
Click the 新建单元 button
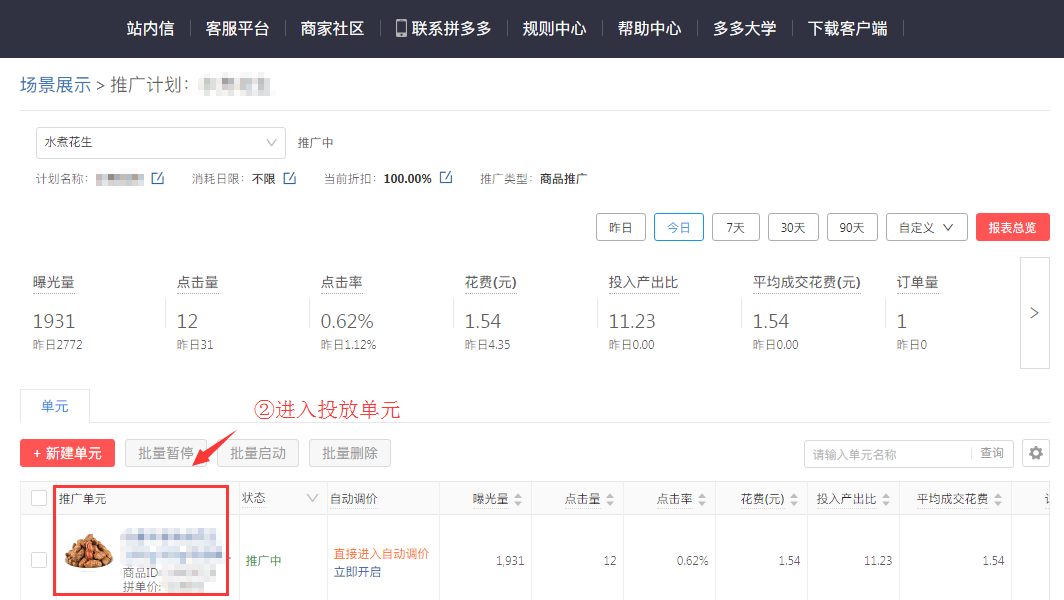point(67,453)
